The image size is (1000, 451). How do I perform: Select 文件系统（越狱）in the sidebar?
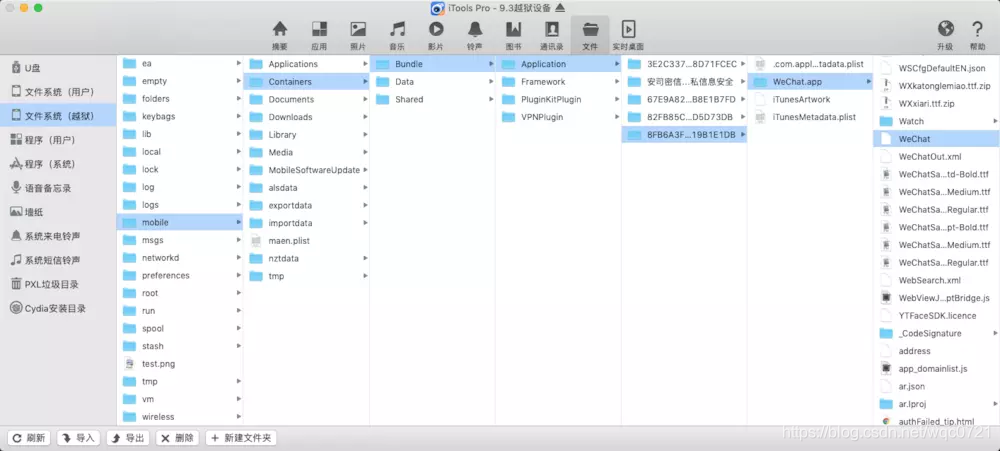59,116
